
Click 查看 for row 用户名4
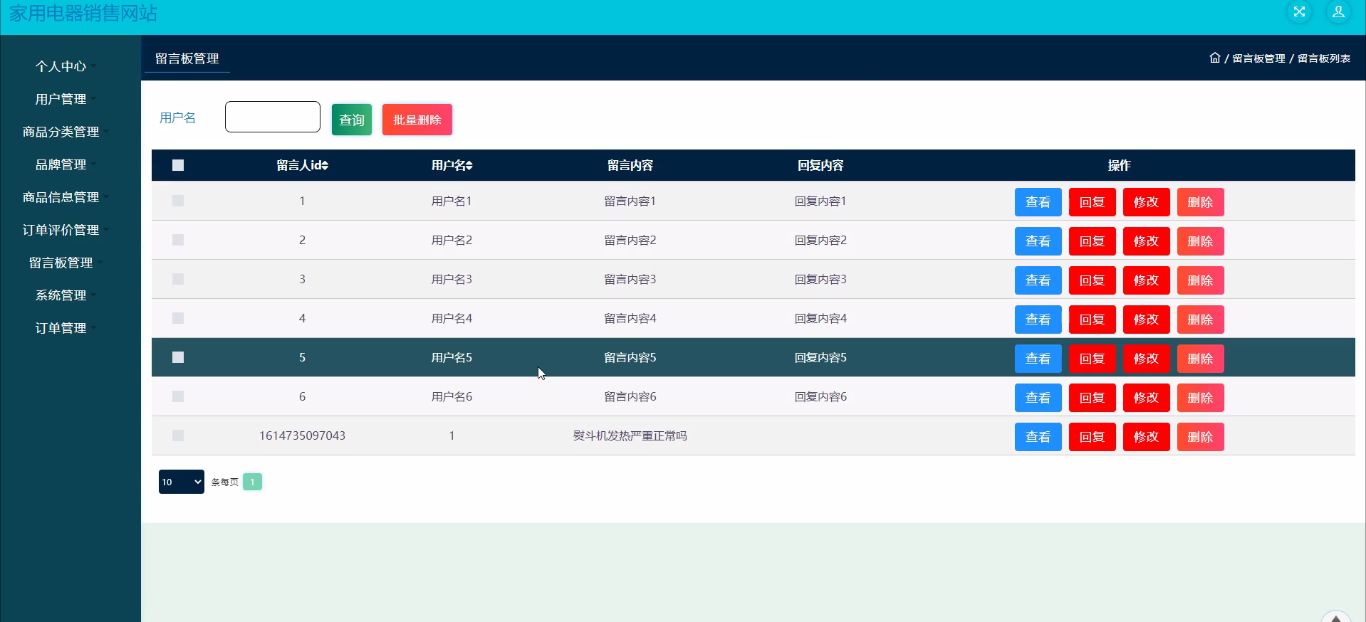point(1038,319)
